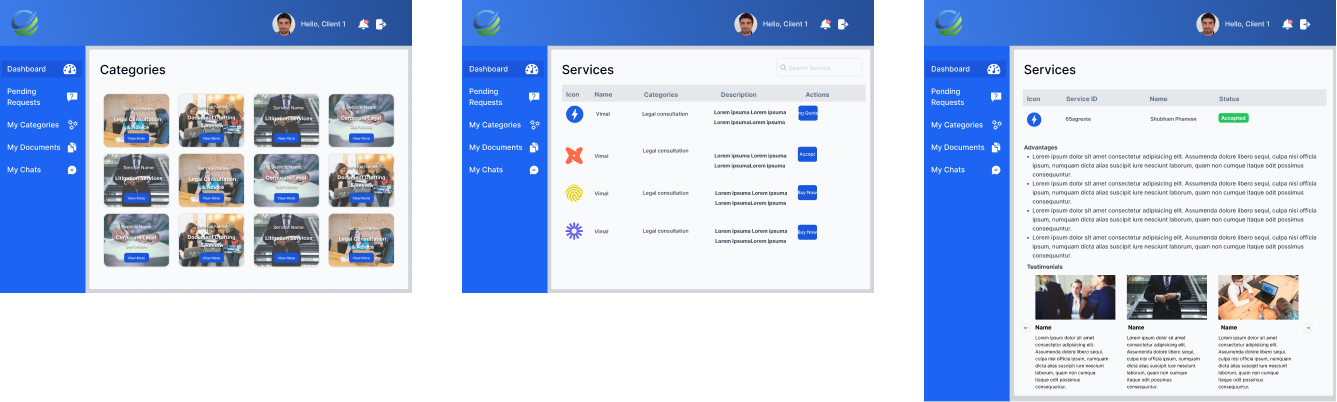The height and width of the screenshot is (402, 1337).
Task: Click user avatar on service details screen
Action: point(1208,24)
